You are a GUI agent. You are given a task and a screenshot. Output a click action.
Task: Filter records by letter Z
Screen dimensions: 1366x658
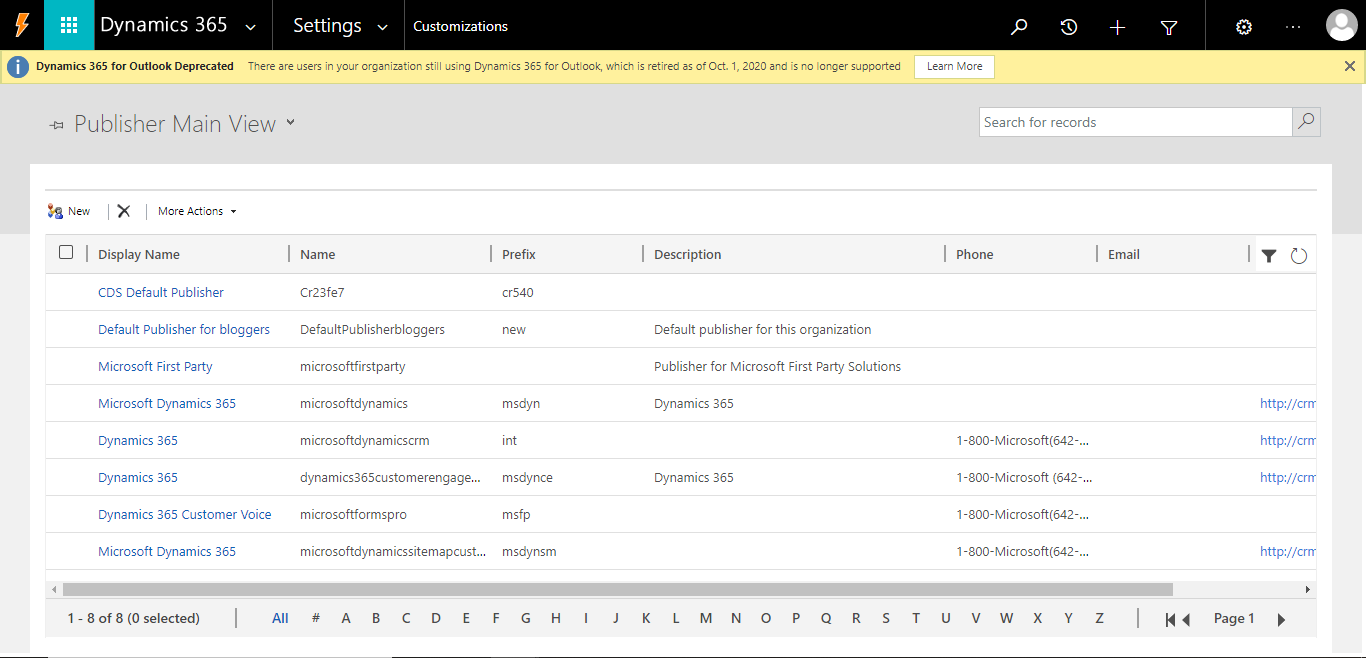[x=1099, y=618]
